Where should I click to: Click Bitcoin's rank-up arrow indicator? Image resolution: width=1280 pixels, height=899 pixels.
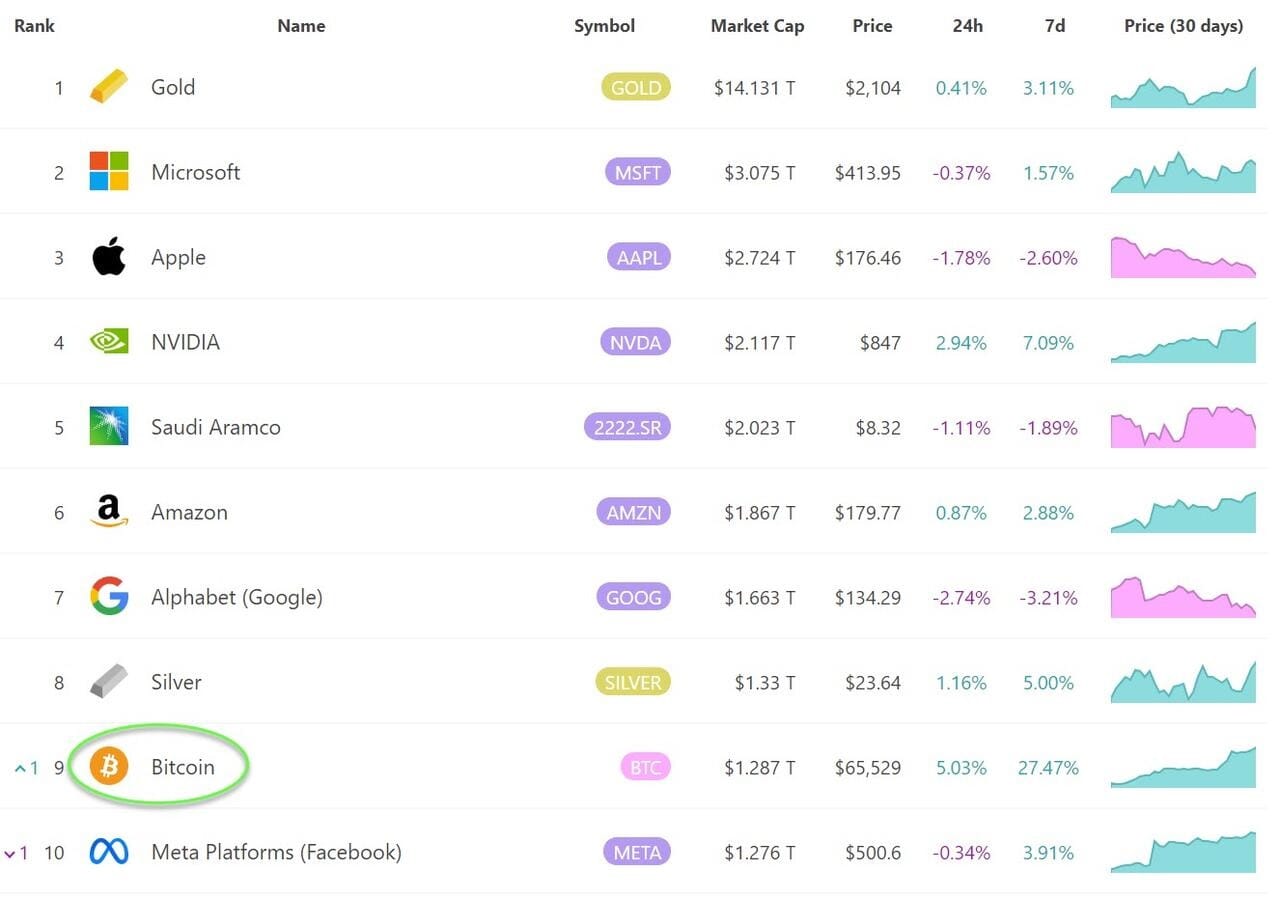point(26,768)
